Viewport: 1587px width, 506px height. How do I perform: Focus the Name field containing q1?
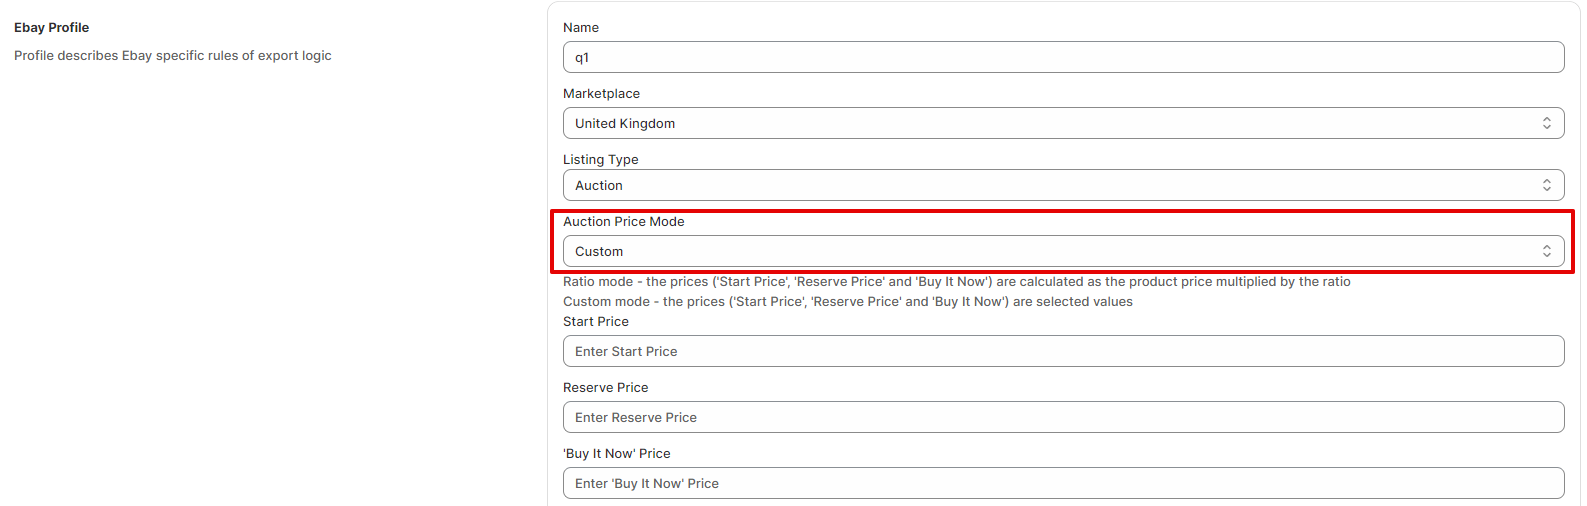(x=1063, y=57)
